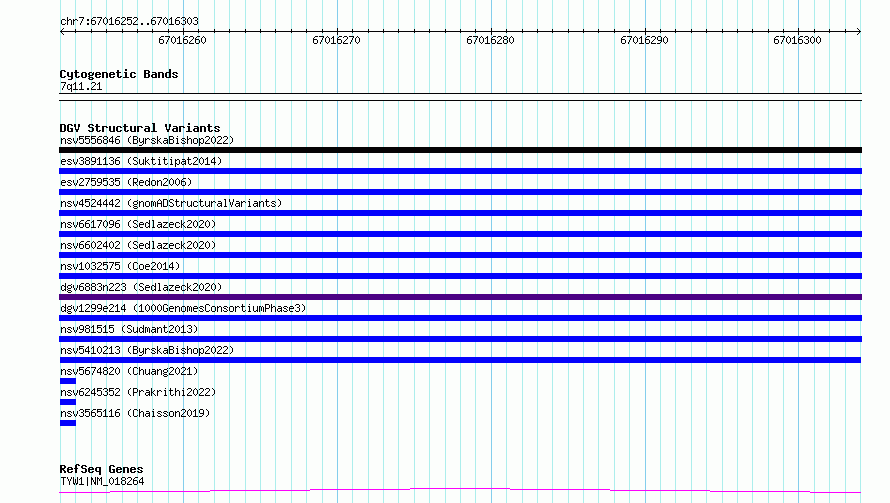Image resolution: width=890 pixels, height=503 pixels.
Task: Click ruler position 67016290
Action: click(644, 40)
